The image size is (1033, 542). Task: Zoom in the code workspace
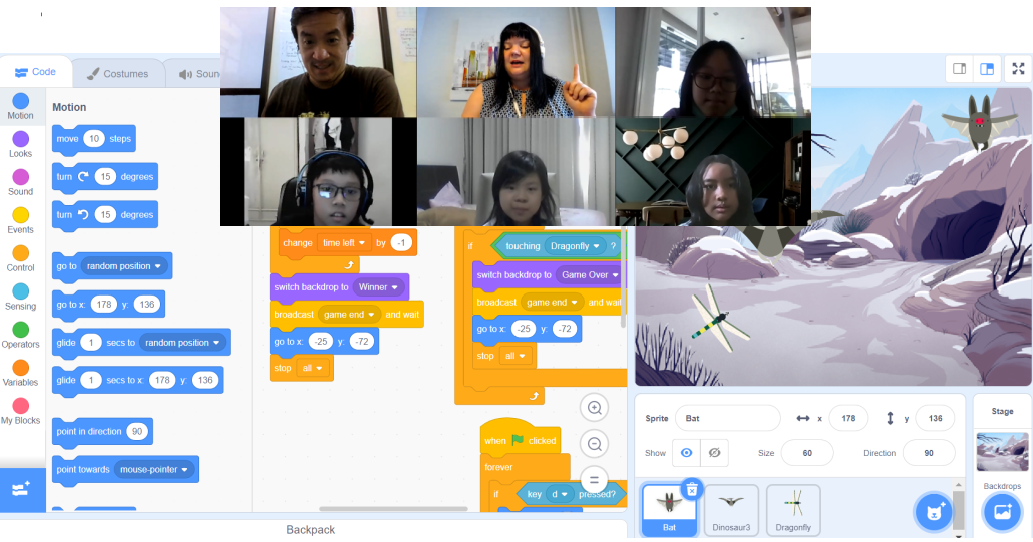pos(594,408)
